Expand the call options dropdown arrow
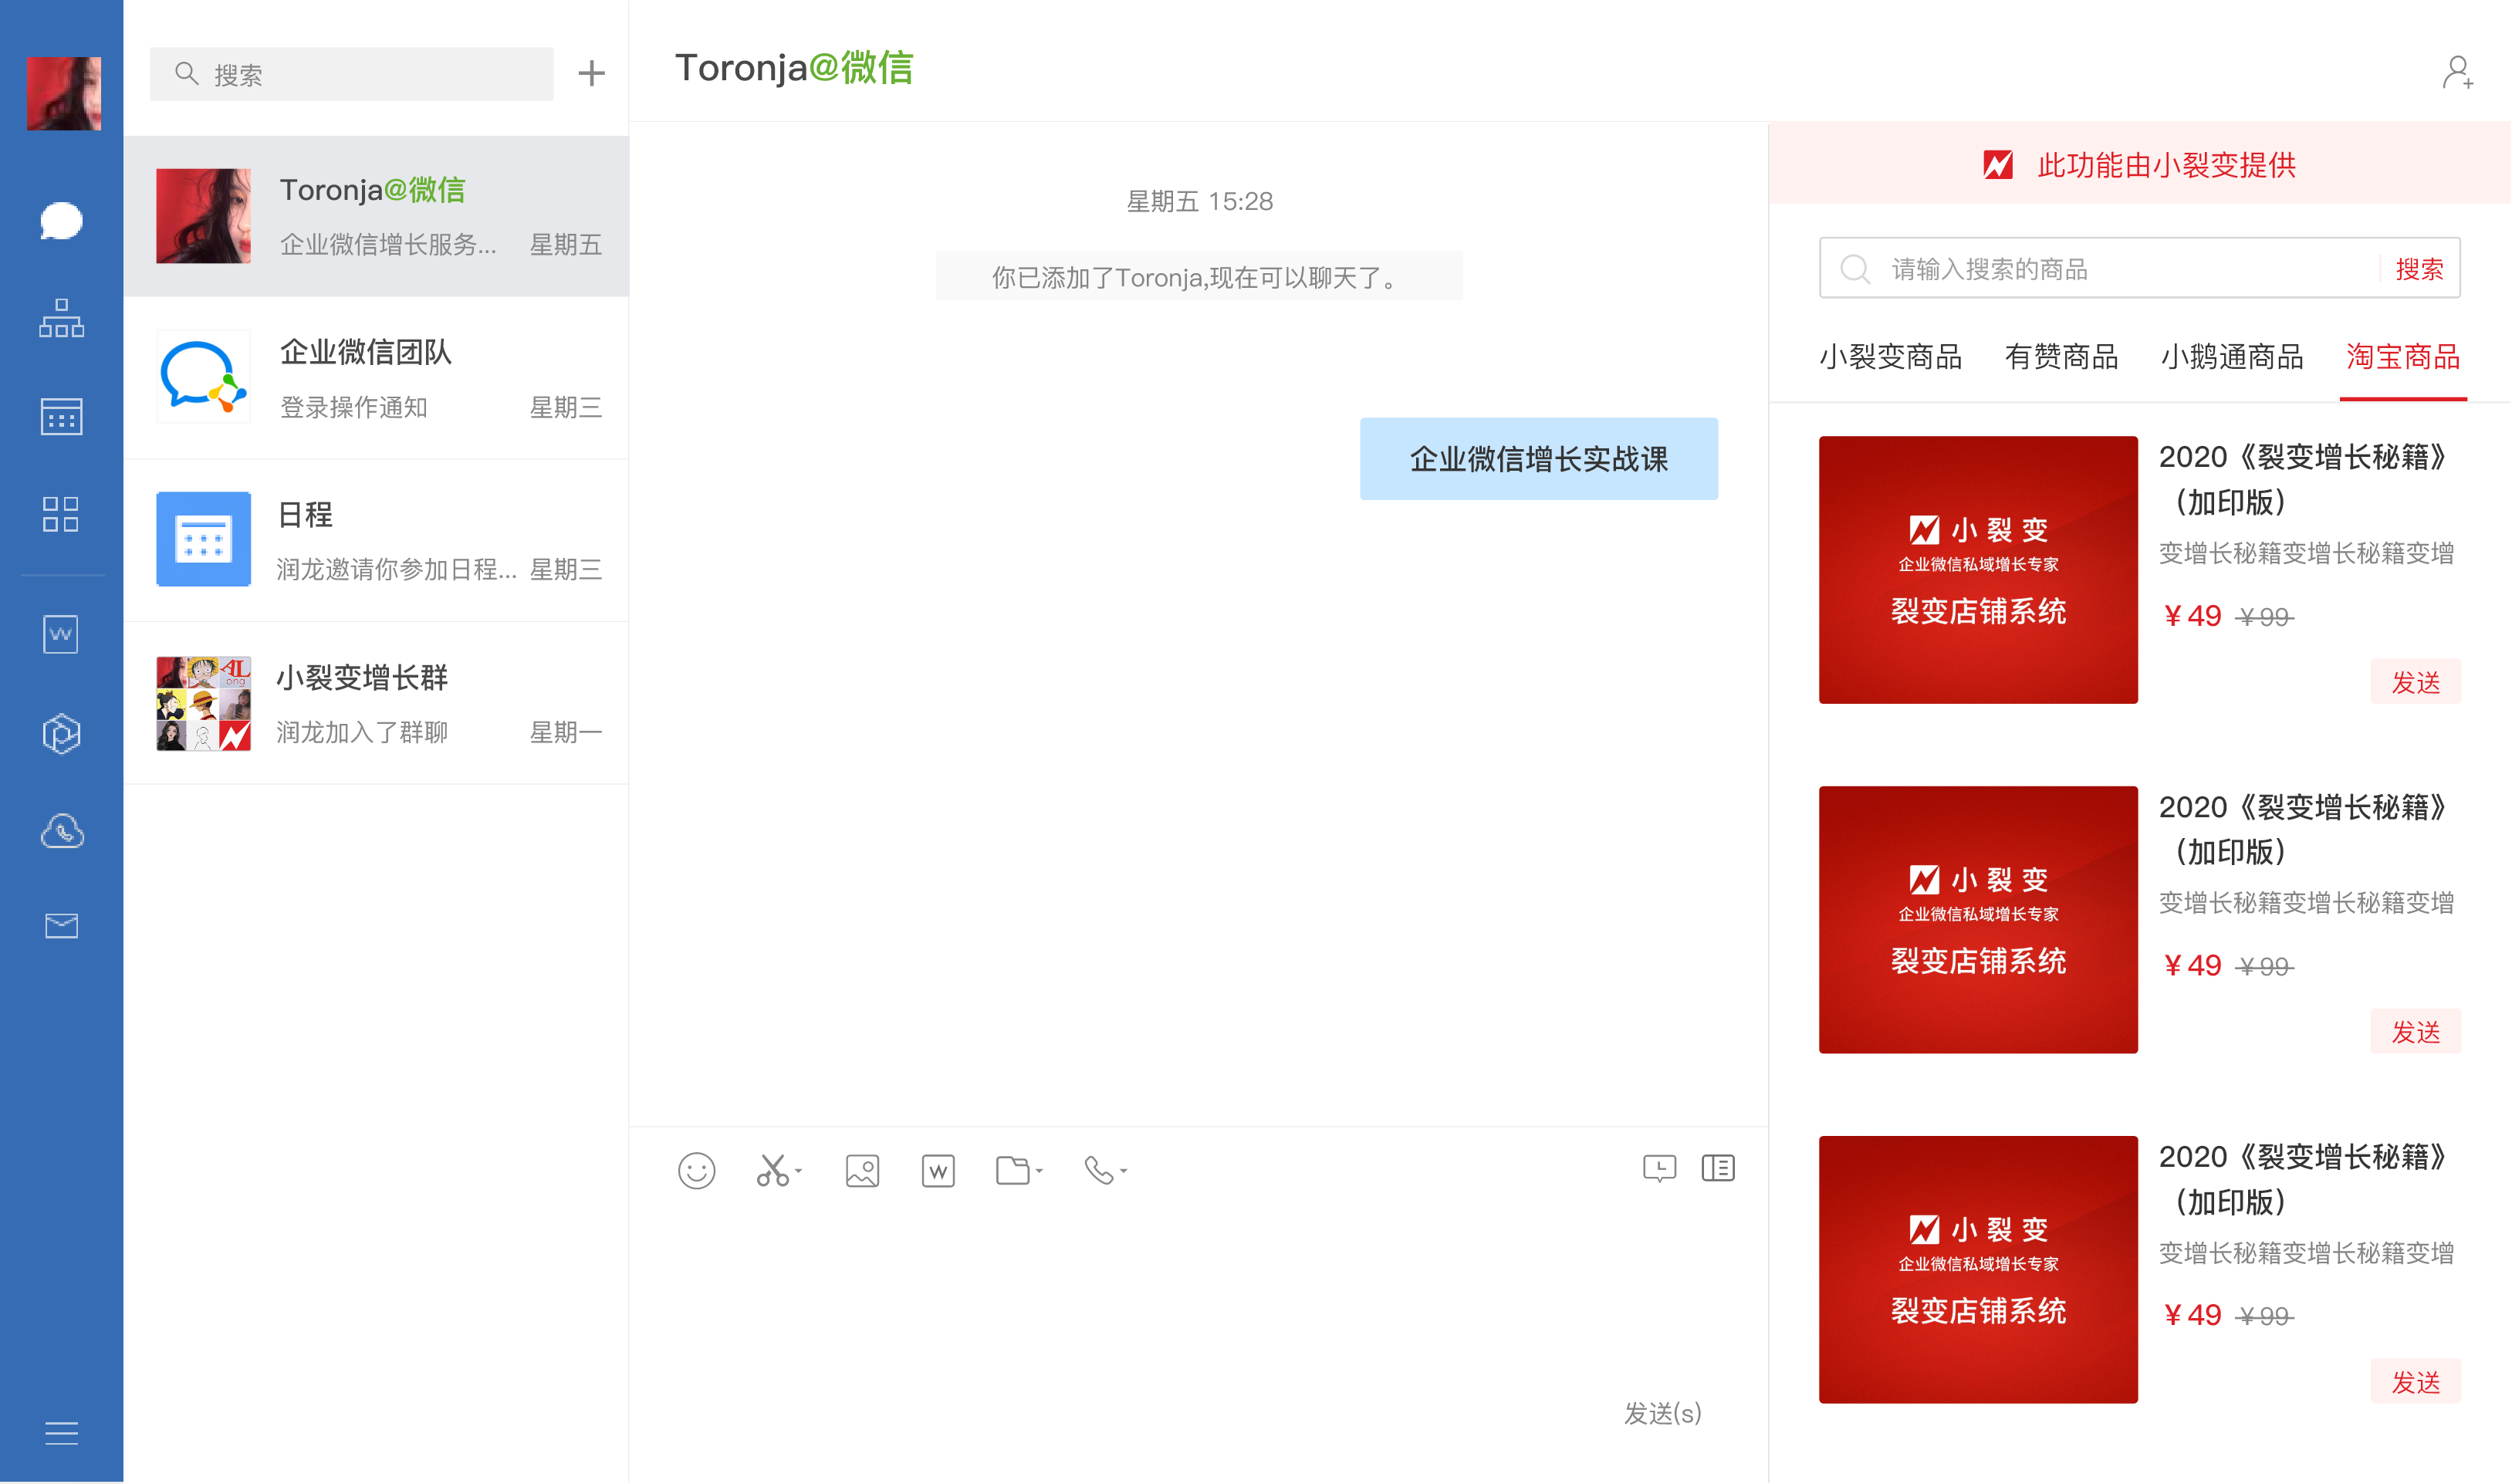The height and width of the screenshot is (1484, 2512). tap(1124, 1171)
